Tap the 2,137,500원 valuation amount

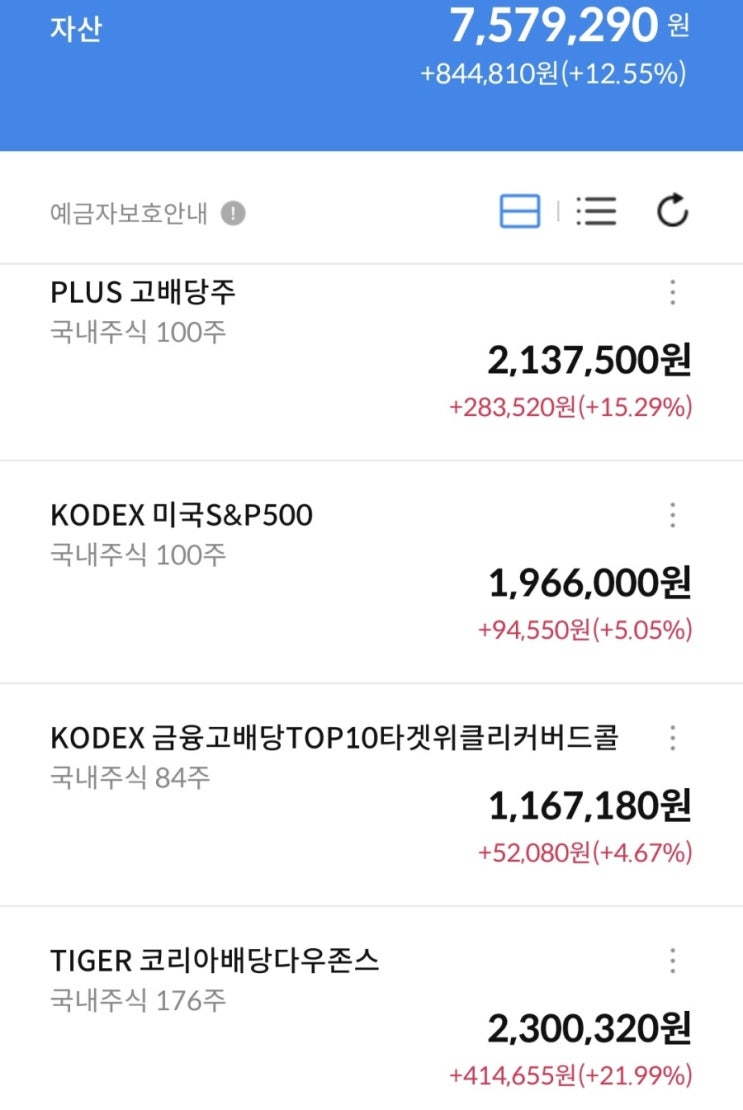(589, 360)
